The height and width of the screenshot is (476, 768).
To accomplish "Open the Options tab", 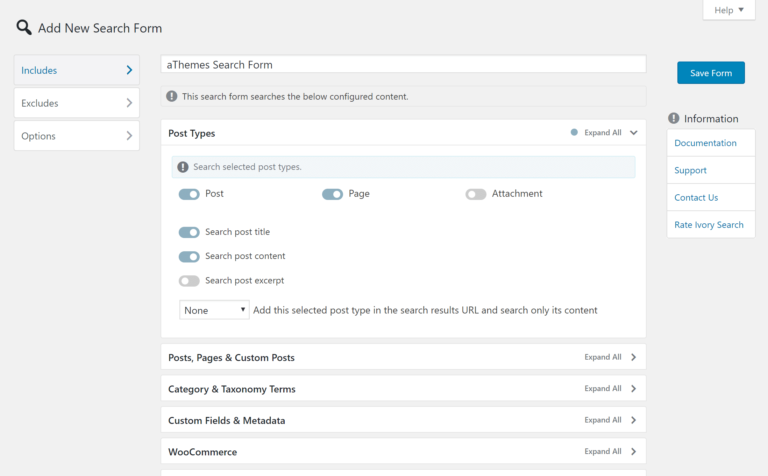I will 76,136.
